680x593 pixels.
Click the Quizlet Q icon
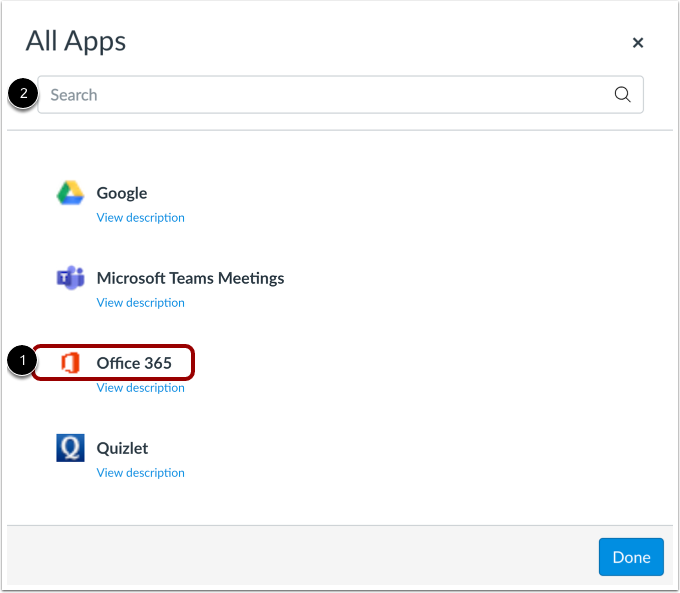pos(70,448)
